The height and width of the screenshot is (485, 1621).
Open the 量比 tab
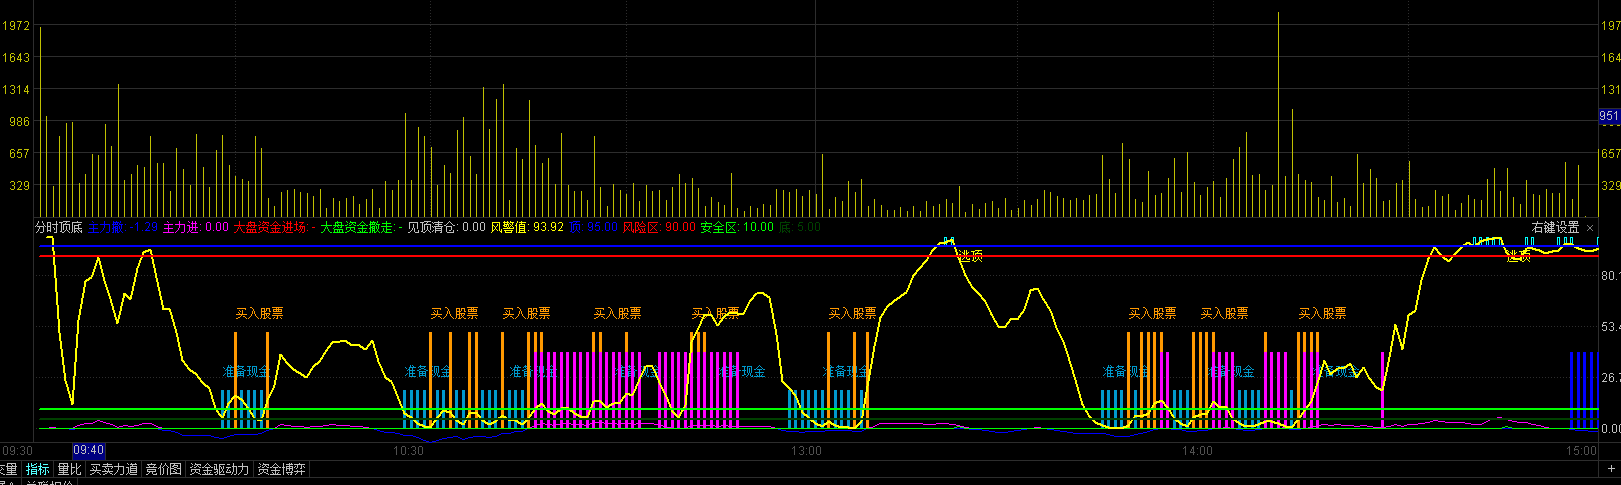[x=69, y=469]
